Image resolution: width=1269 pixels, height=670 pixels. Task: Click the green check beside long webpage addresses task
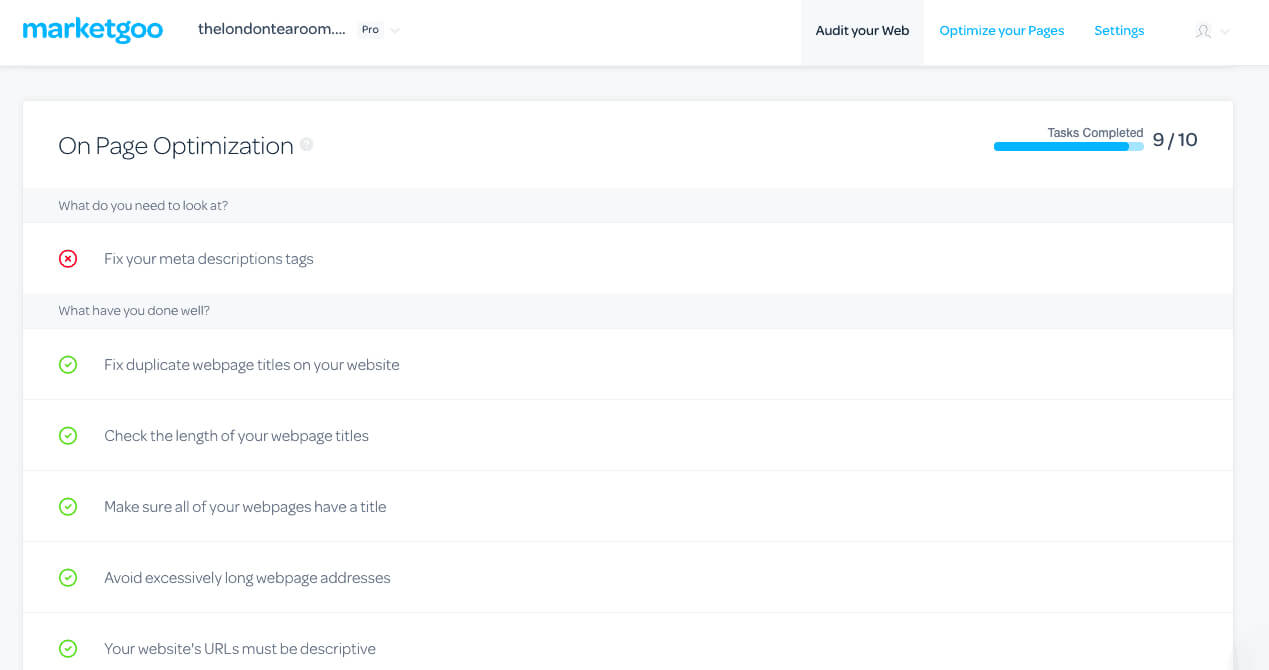(x=68, y=577)
